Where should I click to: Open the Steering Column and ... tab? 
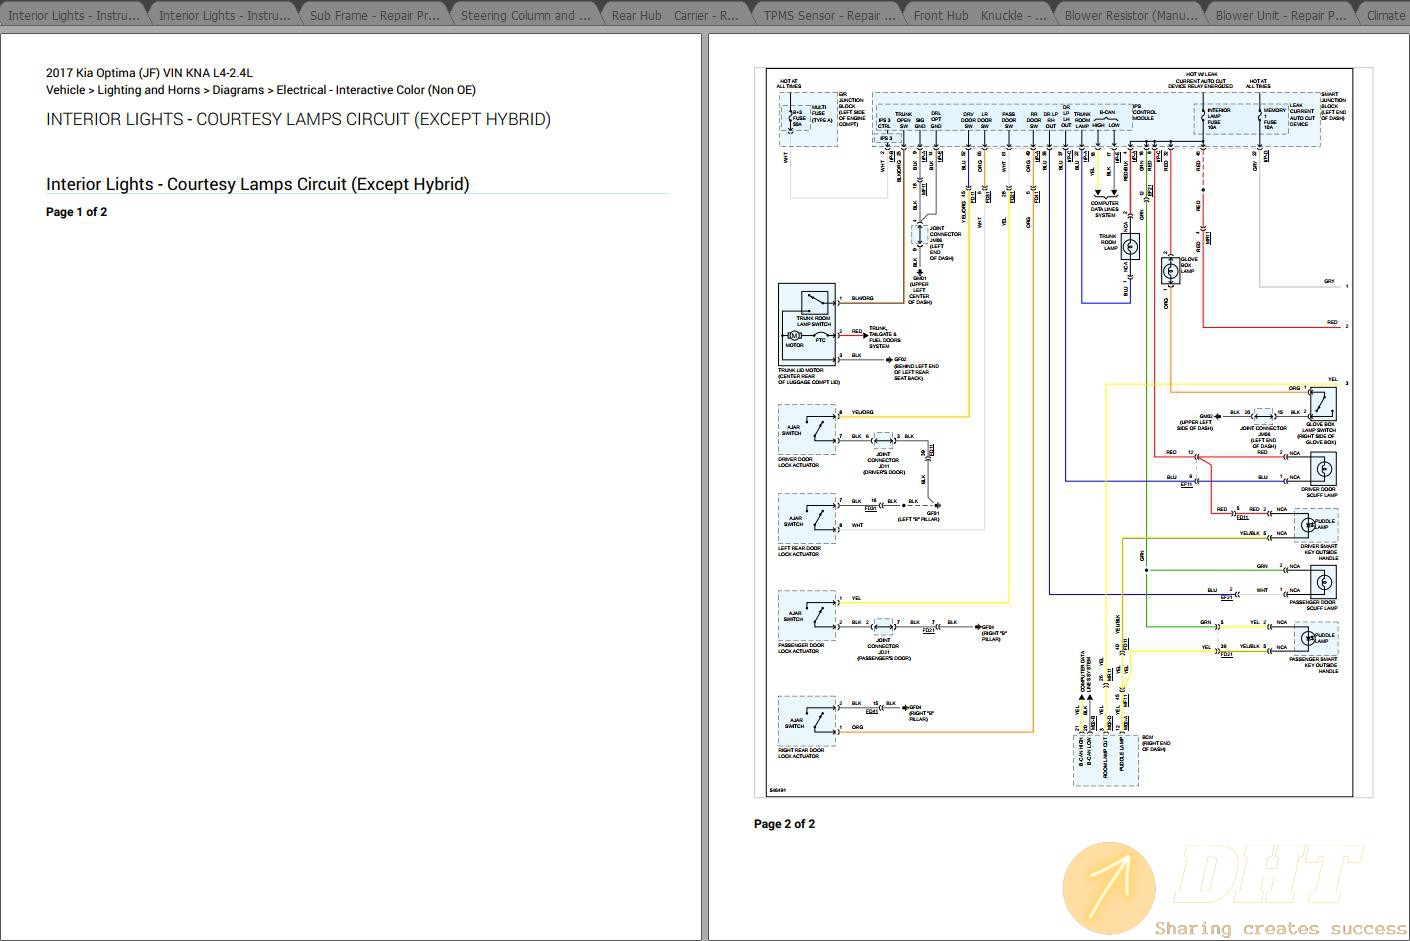528,15
